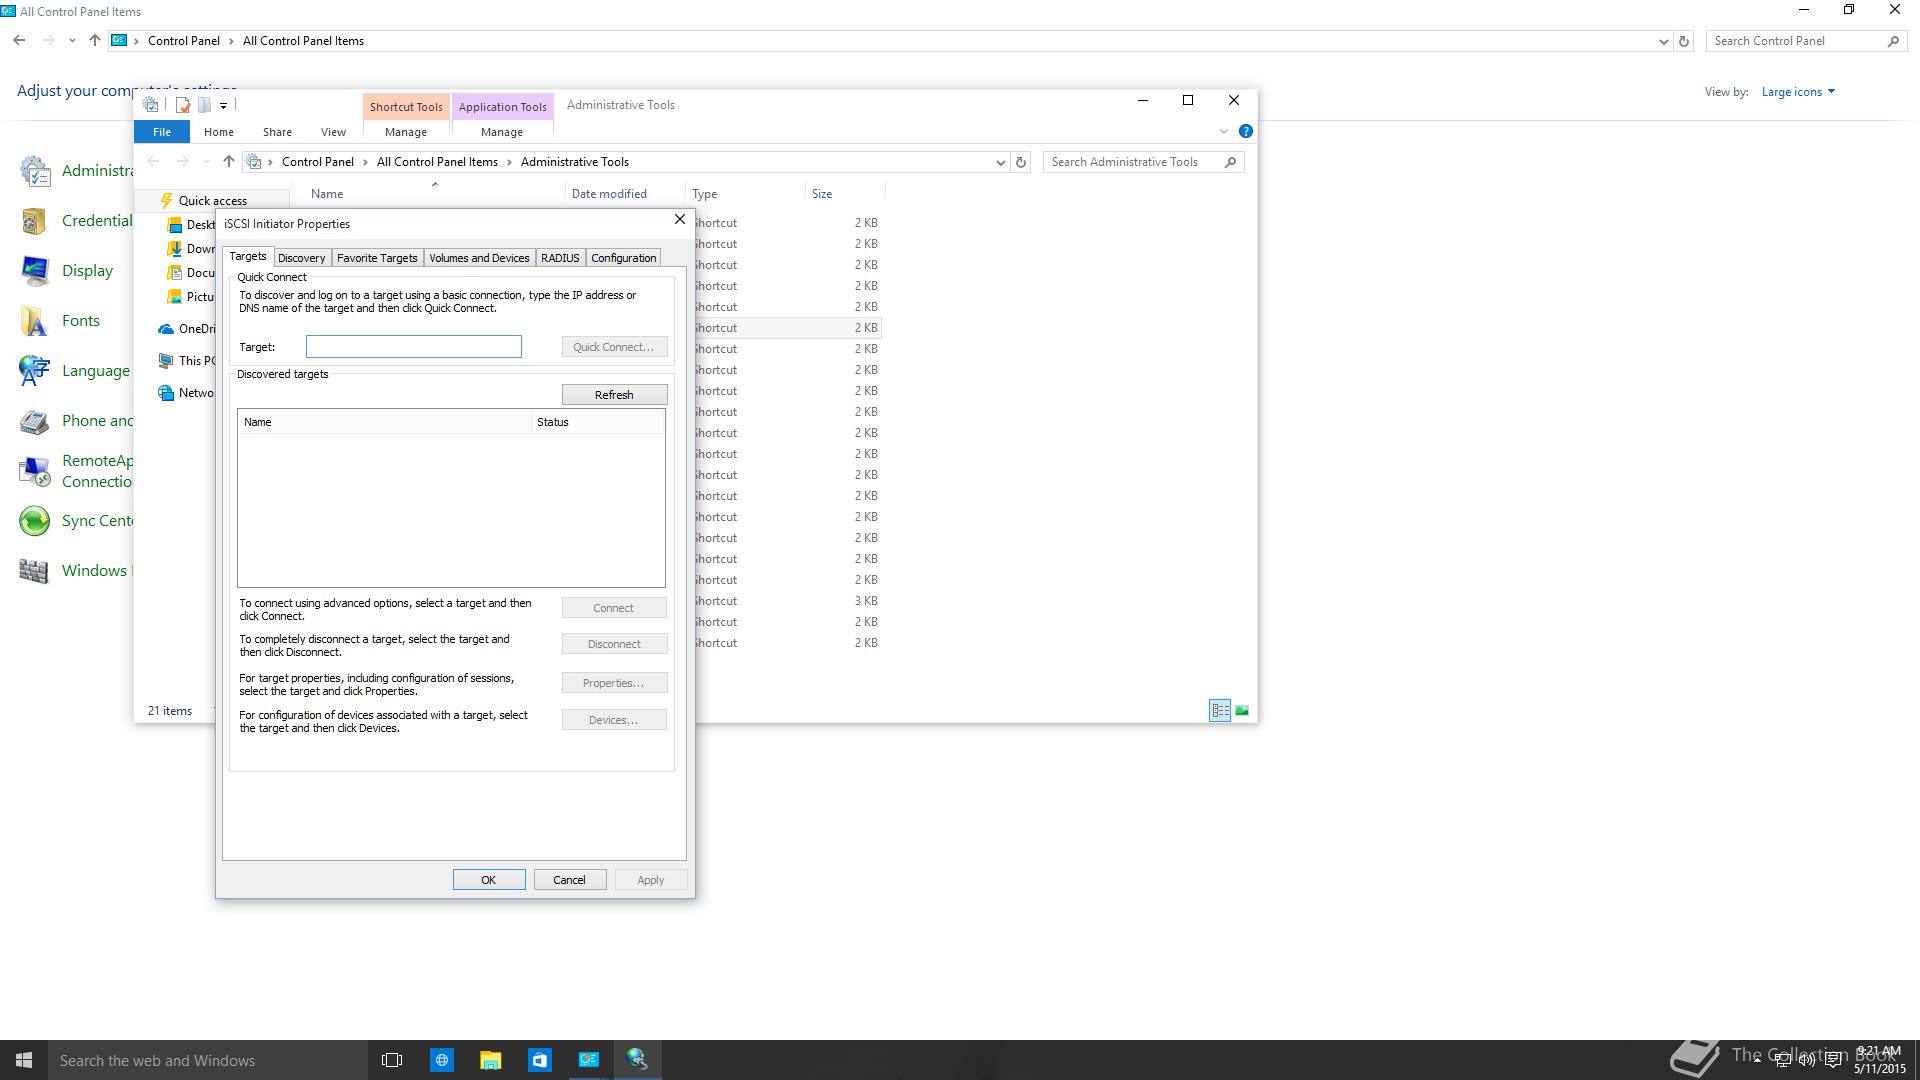Open the Windows Start menu
Image resolution: width=1920 pixels, height=1080 pixels.
(x=24, y=1060)
